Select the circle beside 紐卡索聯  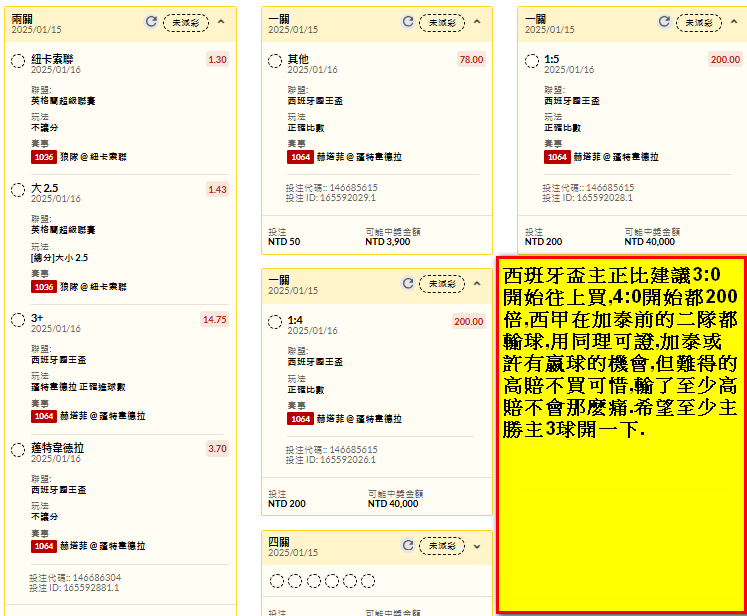point(18,61)
